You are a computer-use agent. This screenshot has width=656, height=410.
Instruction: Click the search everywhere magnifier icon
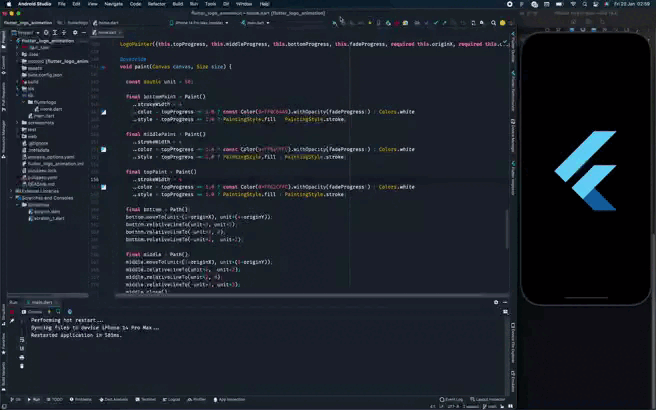pyautogui.click(x=493, y=23)
